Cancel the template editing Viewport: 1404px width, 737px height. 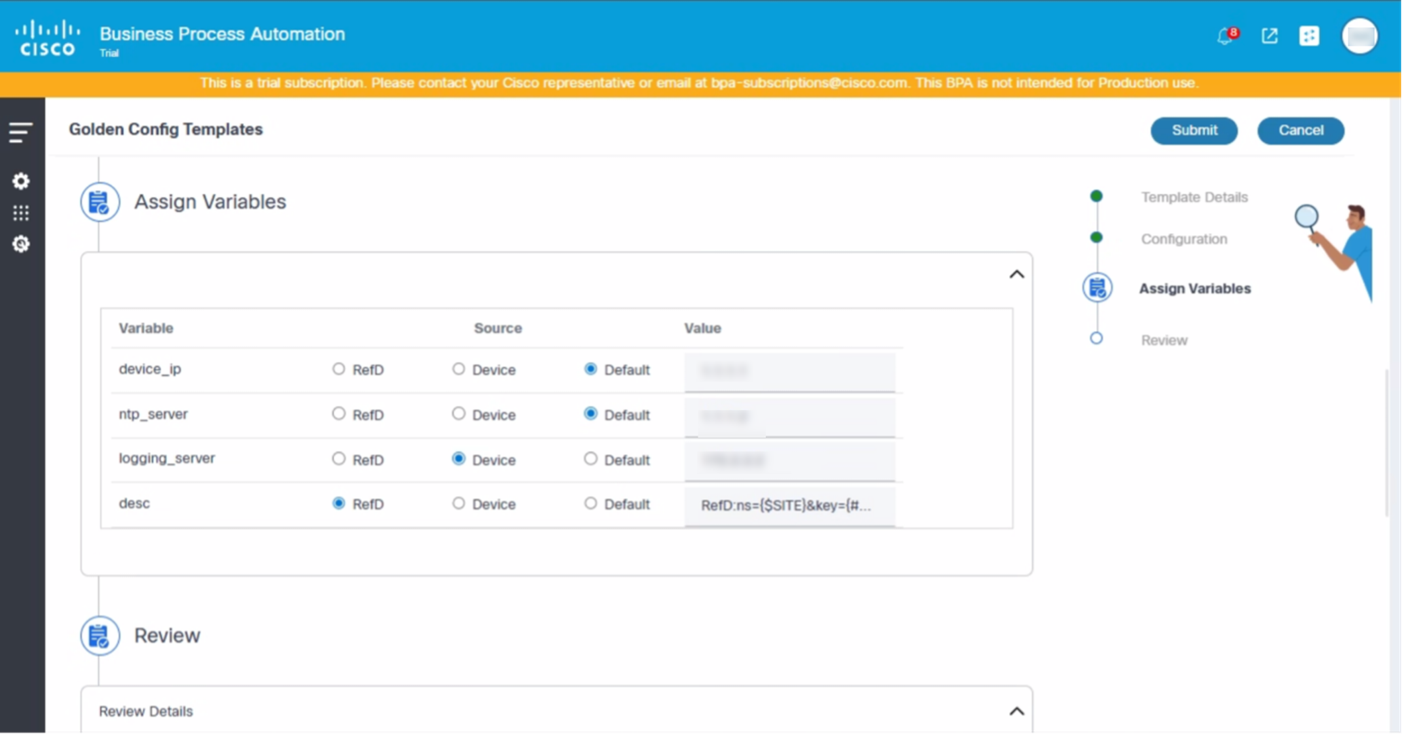pos(1301,130)
